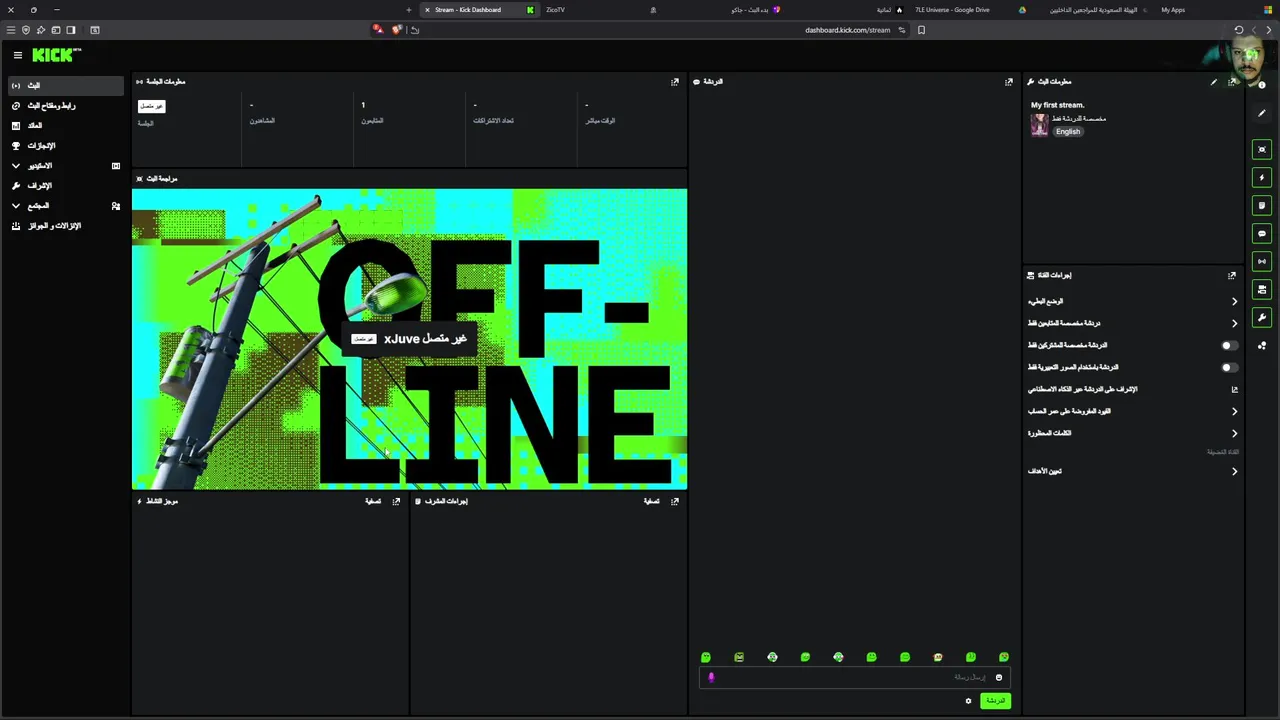Expand slow mode (الوضع البطيء) row
1280x720 pixels.
tap(1133, 301)
